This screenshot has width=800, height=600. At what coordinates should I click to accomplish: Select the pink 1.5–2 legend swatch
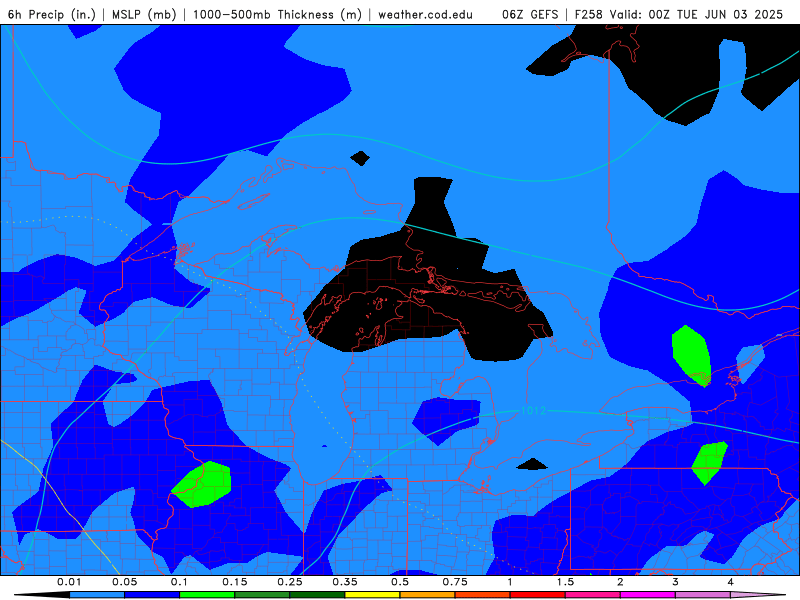[x=593, y=595]
